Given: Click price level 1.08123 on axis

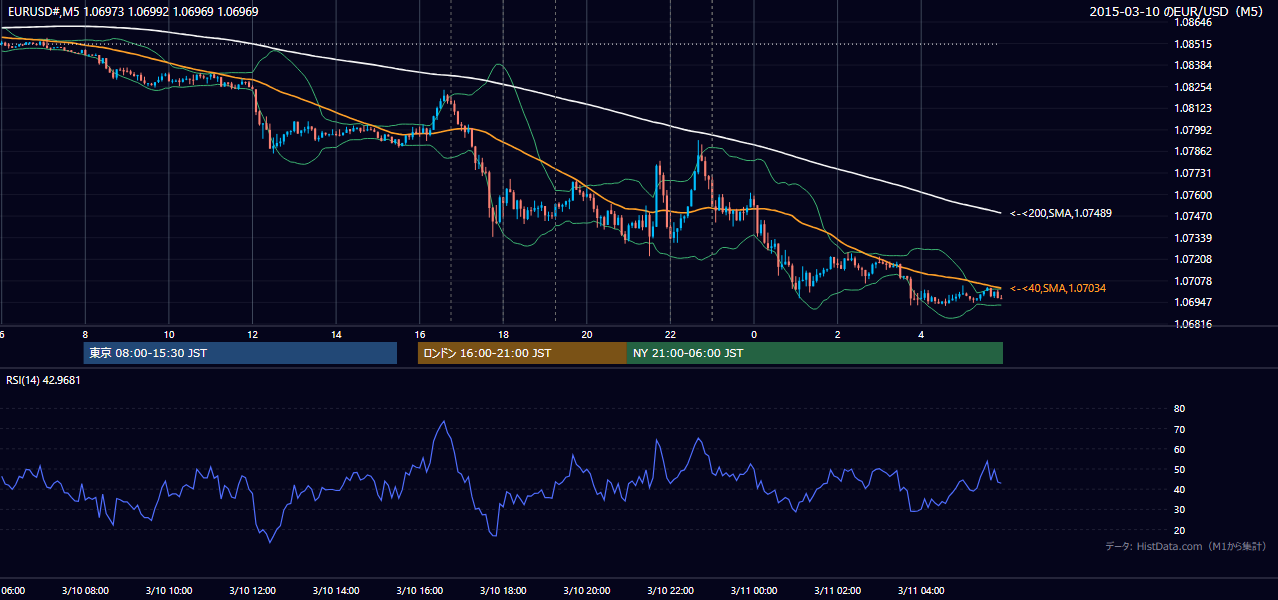Looking at the screenshot, I should pyautogui.click(x=1194, y=108).
